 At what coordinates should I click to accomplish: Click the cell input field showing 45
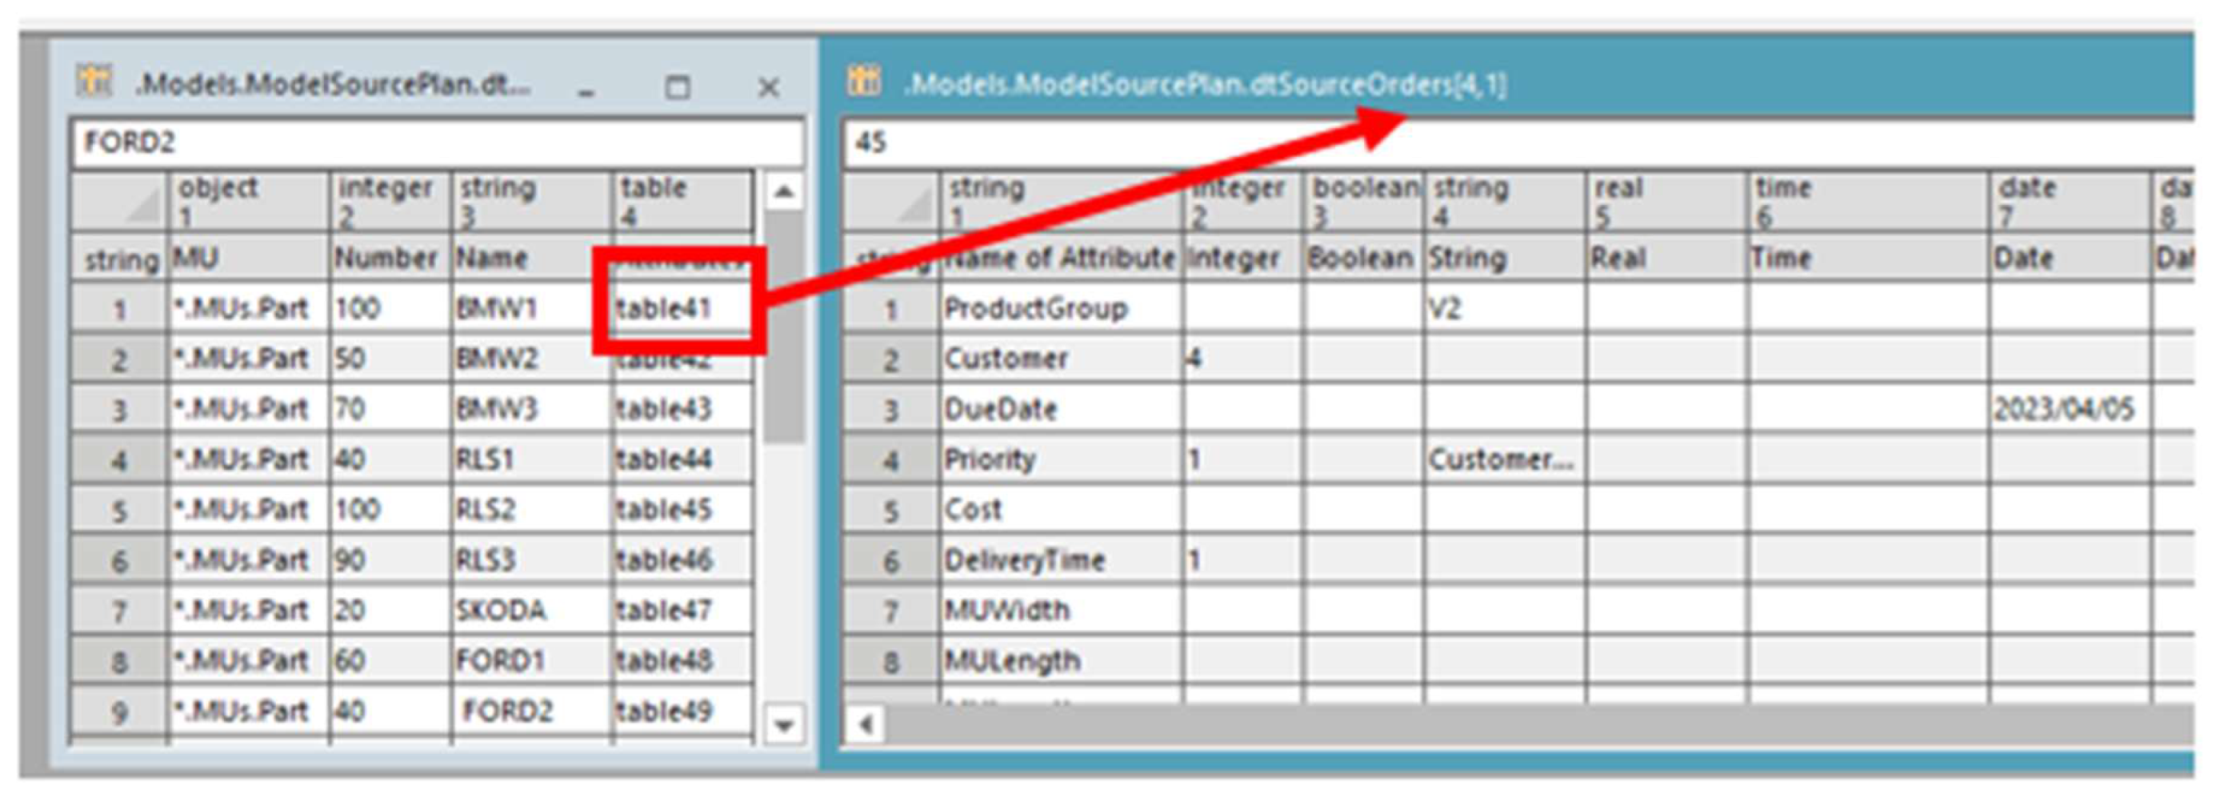tap(1500, 142)
